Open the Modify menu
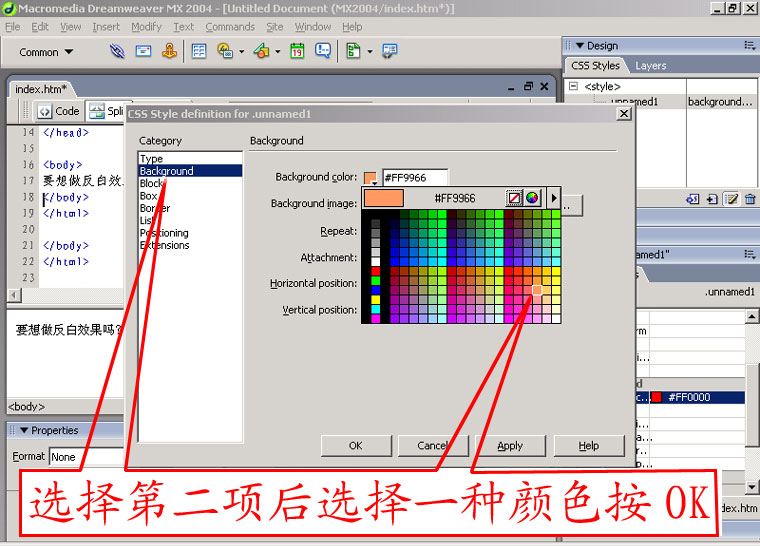The image size is (760, 546). pos(146,27)
